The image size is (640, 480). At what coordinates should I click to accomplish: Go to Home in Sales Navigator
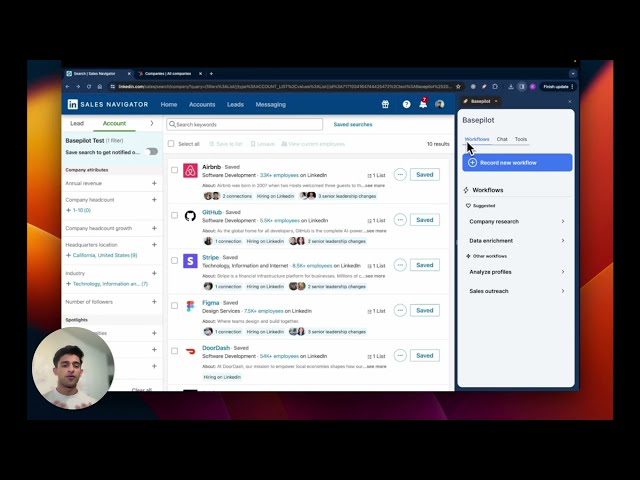point(169,104)
